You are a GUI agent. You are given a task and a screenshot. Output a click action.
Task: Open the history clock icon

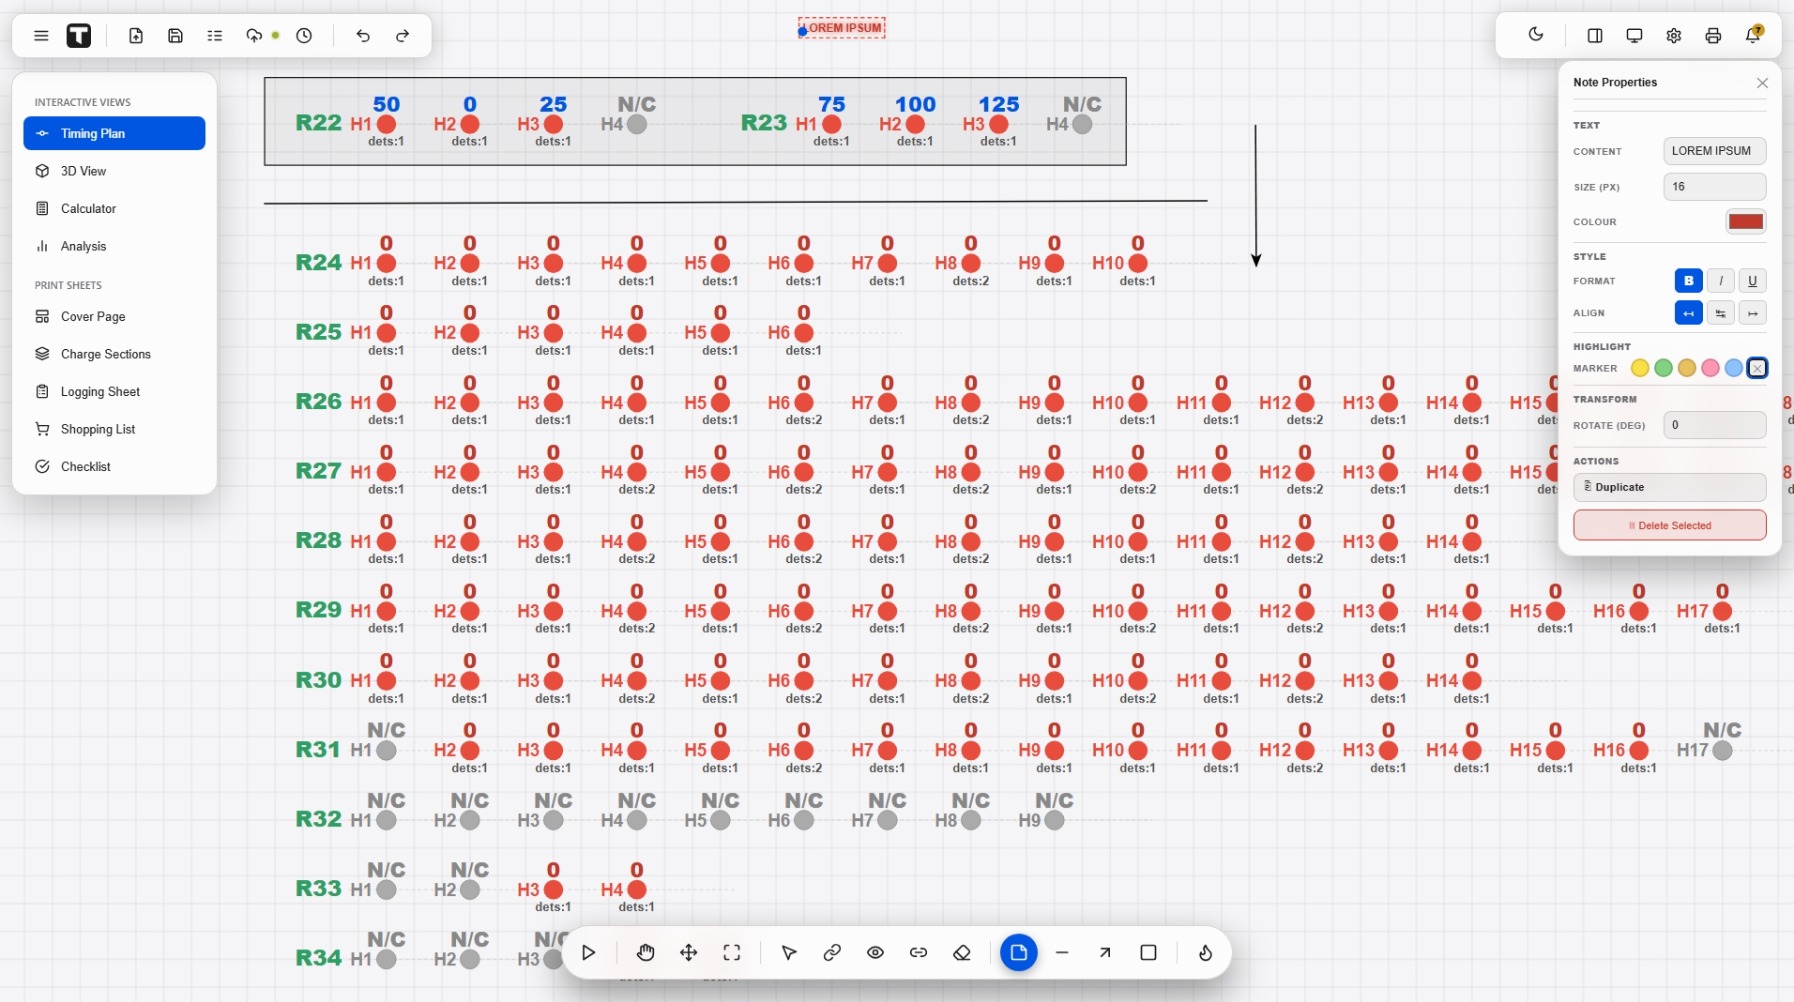pos(304,36)
